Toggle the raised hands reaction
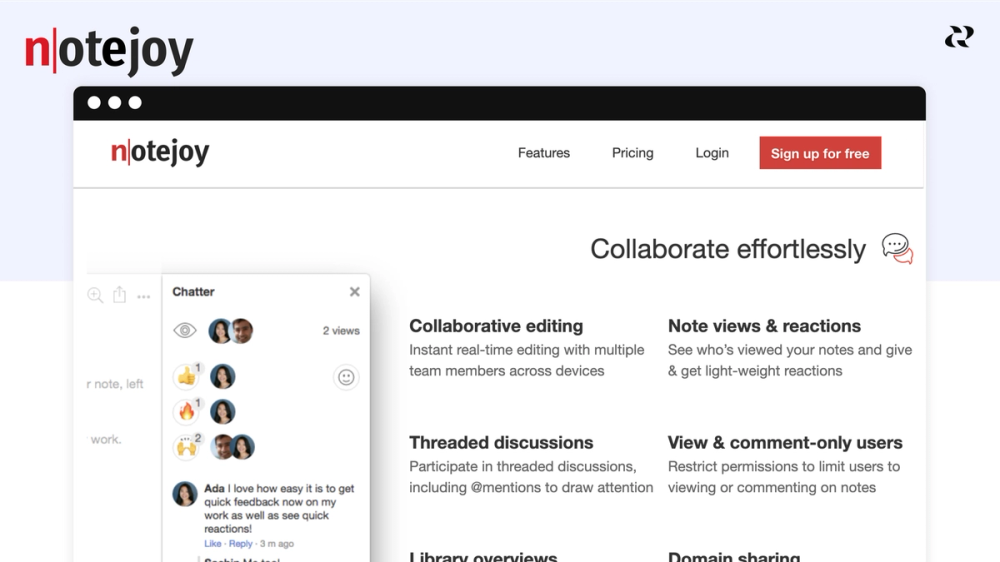This screenshot has width=1000, height=562. click(x=187, y=447)
